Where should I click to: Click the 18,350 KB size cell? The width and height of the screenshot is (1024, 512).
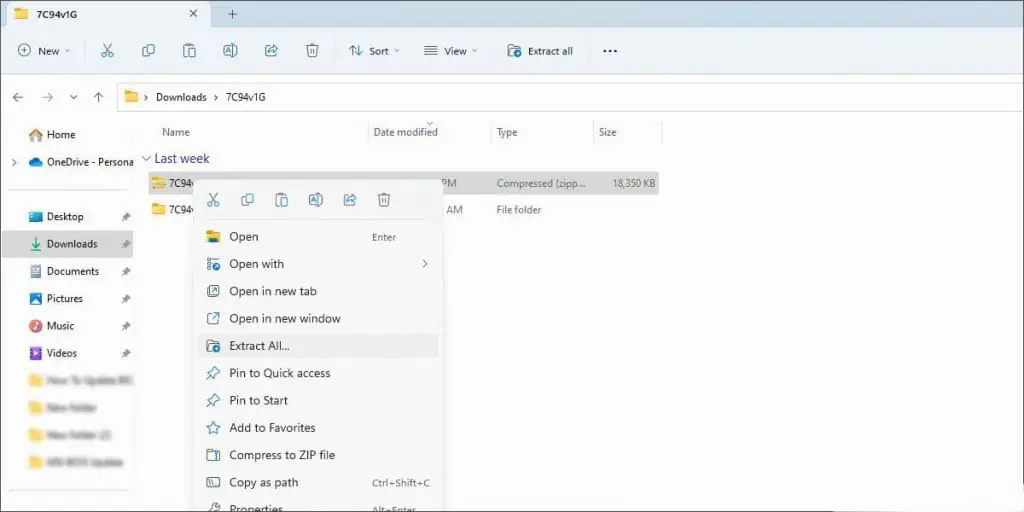(x=633, y=184)
